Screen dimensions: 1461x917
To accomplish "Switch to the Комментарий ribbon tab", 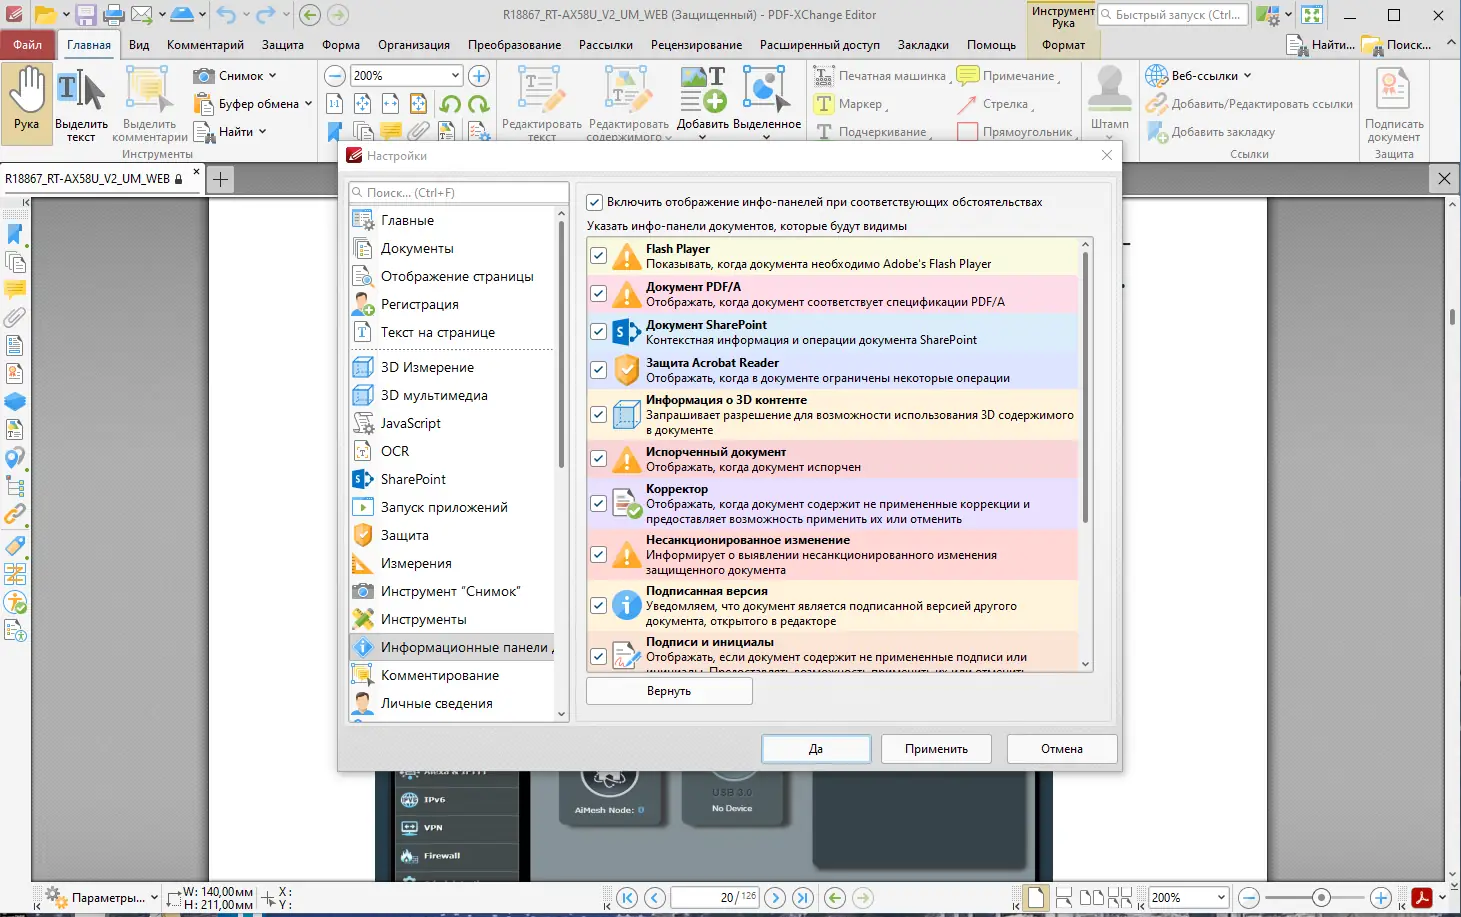I will 205,44.
